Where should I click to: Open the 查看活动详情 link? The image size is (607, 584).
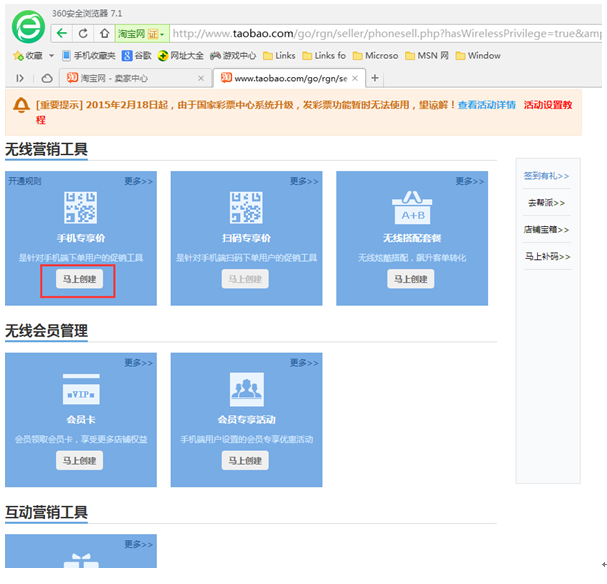pyautogui.click(x=487, y=105)
